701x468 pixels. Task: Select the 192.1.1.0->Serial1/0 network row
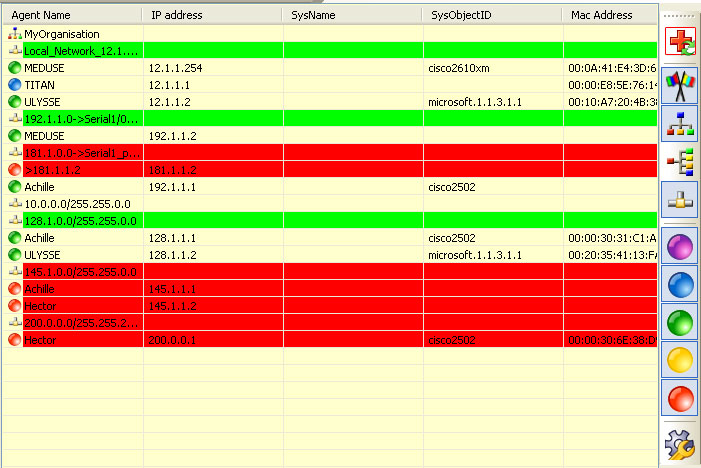pyautogui.click(x=330, y=118)
